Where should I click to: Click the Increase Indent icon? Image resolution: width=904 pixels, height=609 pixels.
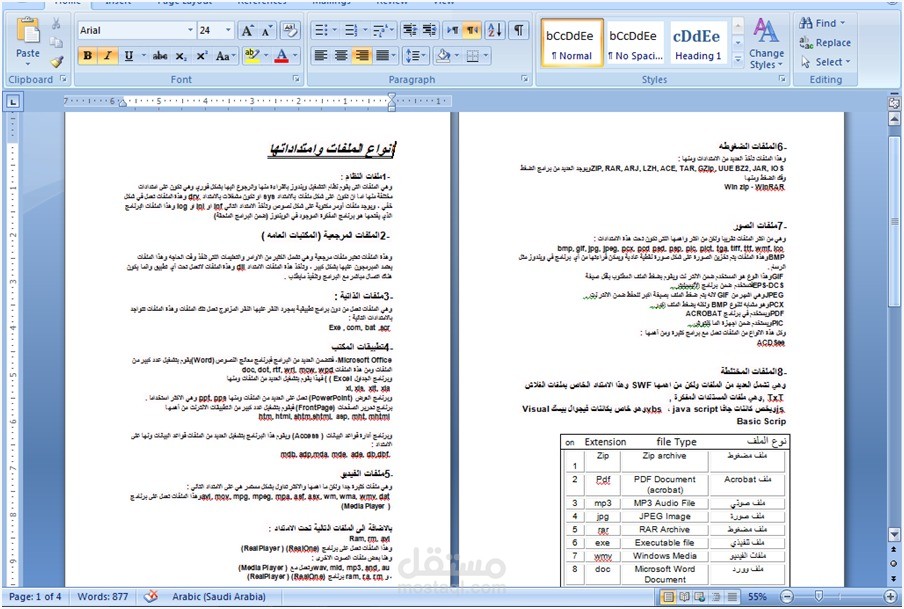[429, 30]
